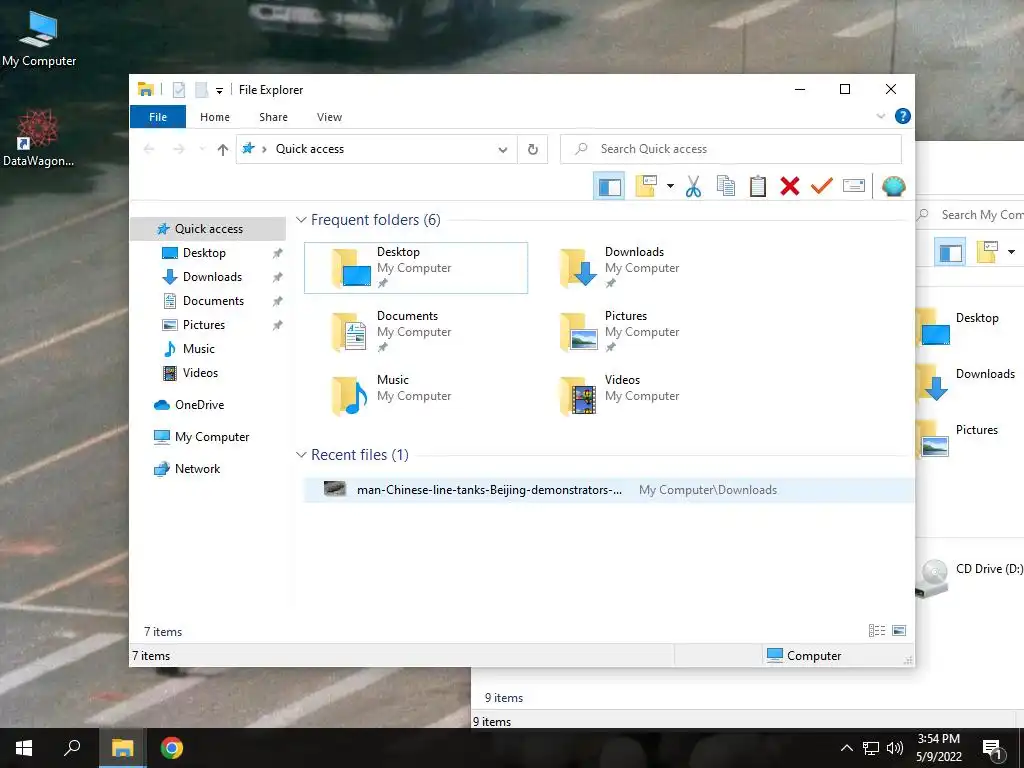Click the Rename toolbar icon
This screenshot has width=1024, height=768.
tap(854, 186)
